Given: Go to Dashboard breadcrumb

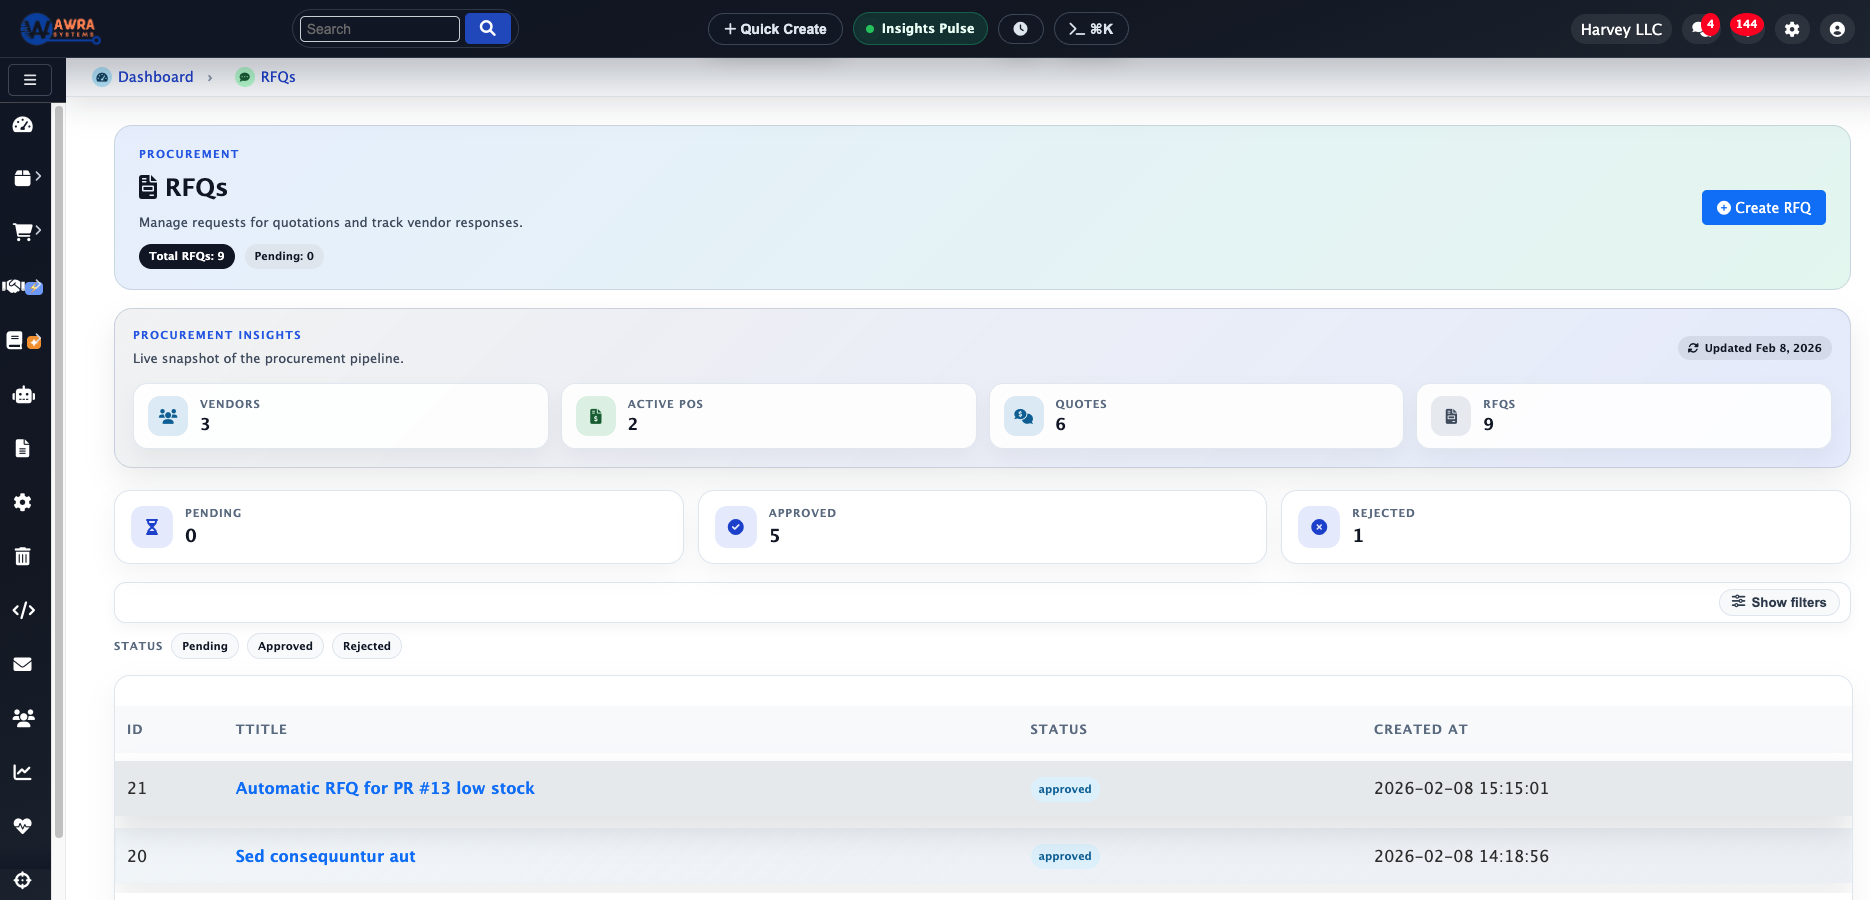Looking at the screenshot, I should click(x=155, y=77).
